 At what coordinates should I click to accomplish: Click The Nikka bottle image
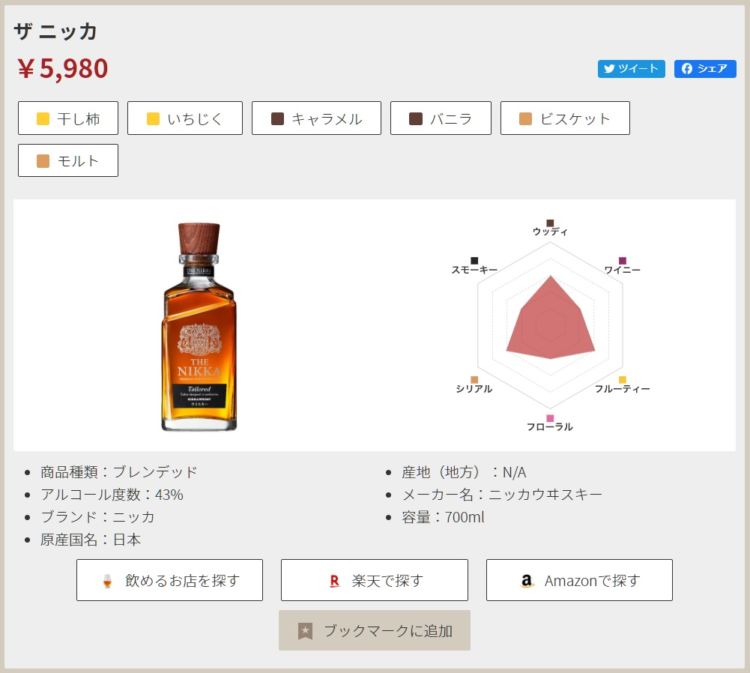click(199, 327)
